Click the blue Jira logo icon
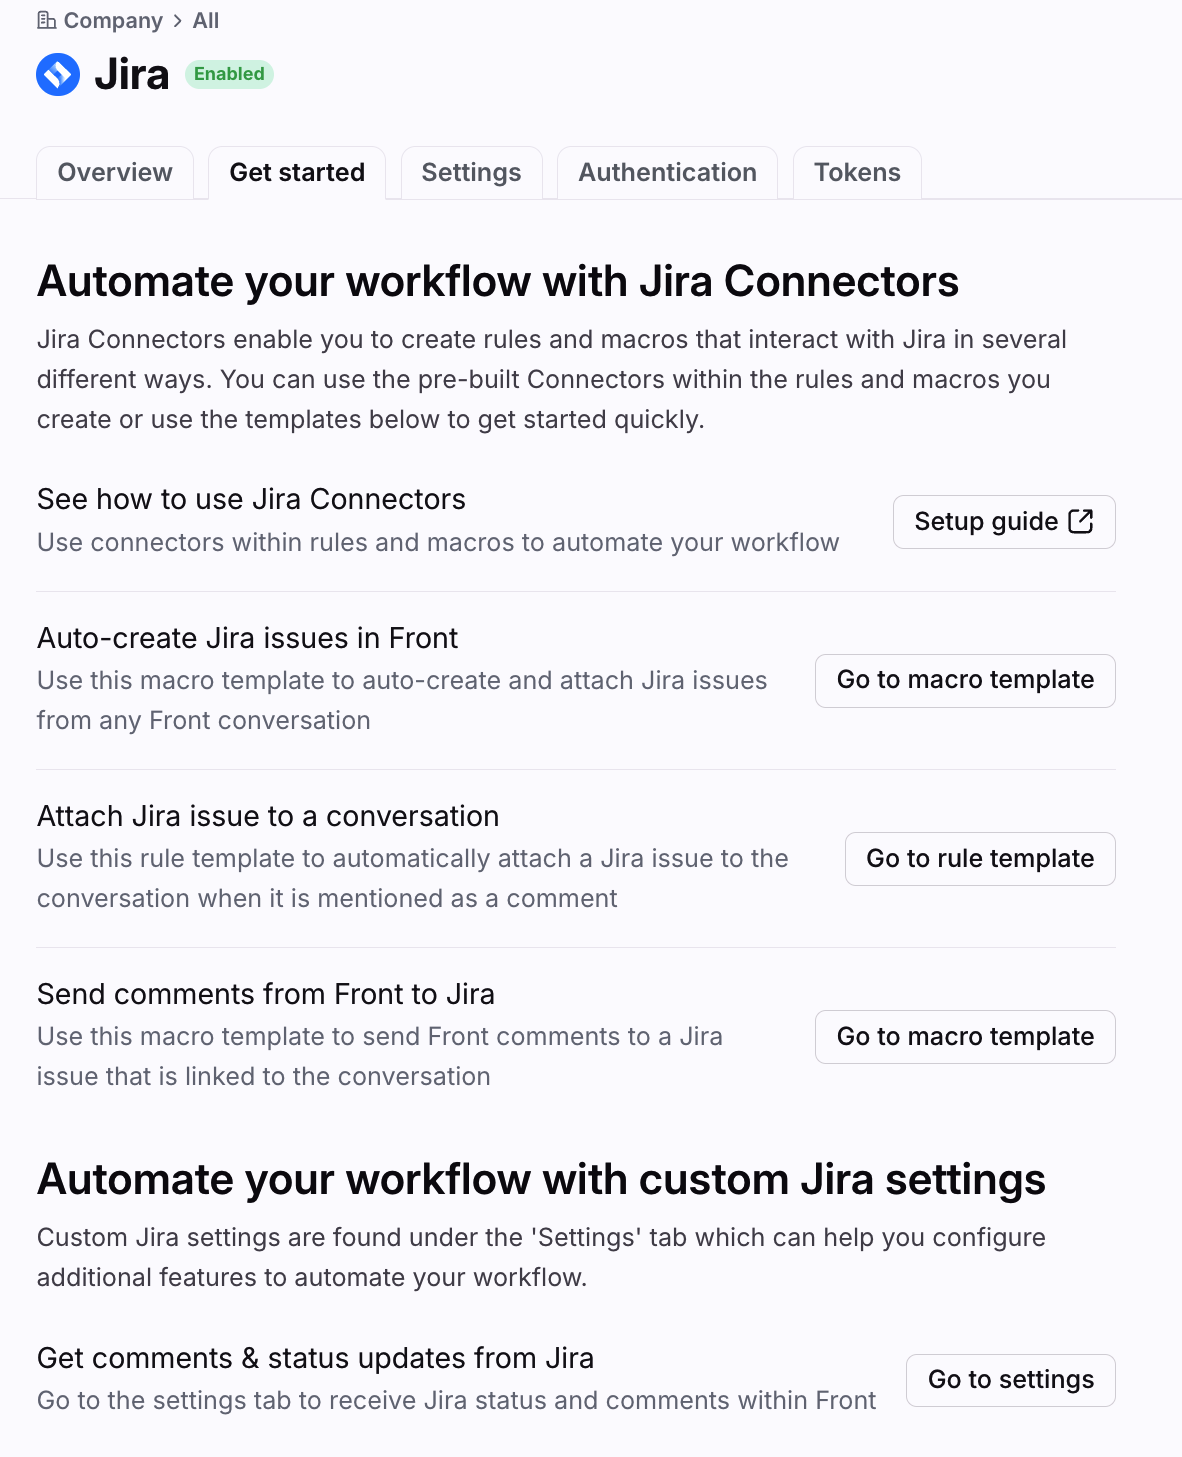The width and height of the screenshot is (1182, 1457). 58,75
